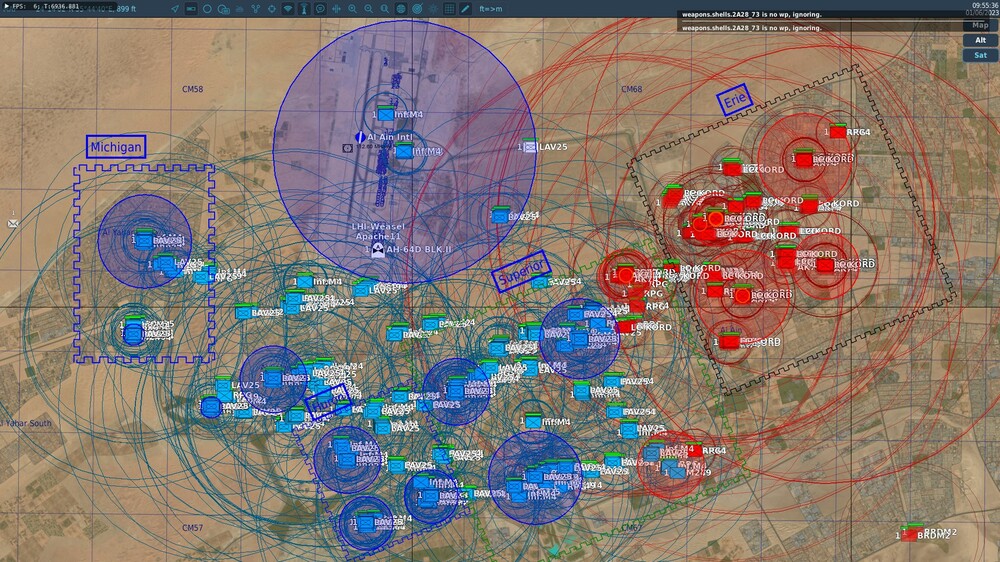The height and width of the screenshot is (562, 1000).
Task: Click the third magnifier icon in toolbar
Action: 385,9
